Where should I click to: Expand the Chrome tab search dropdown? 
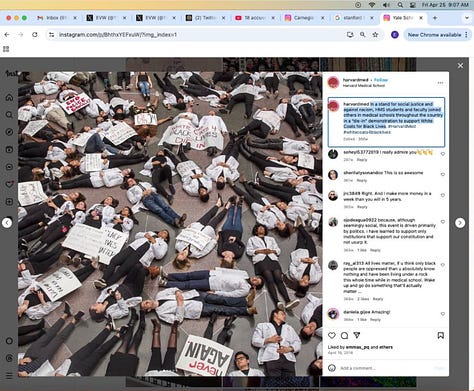click(x=467, y=18)
